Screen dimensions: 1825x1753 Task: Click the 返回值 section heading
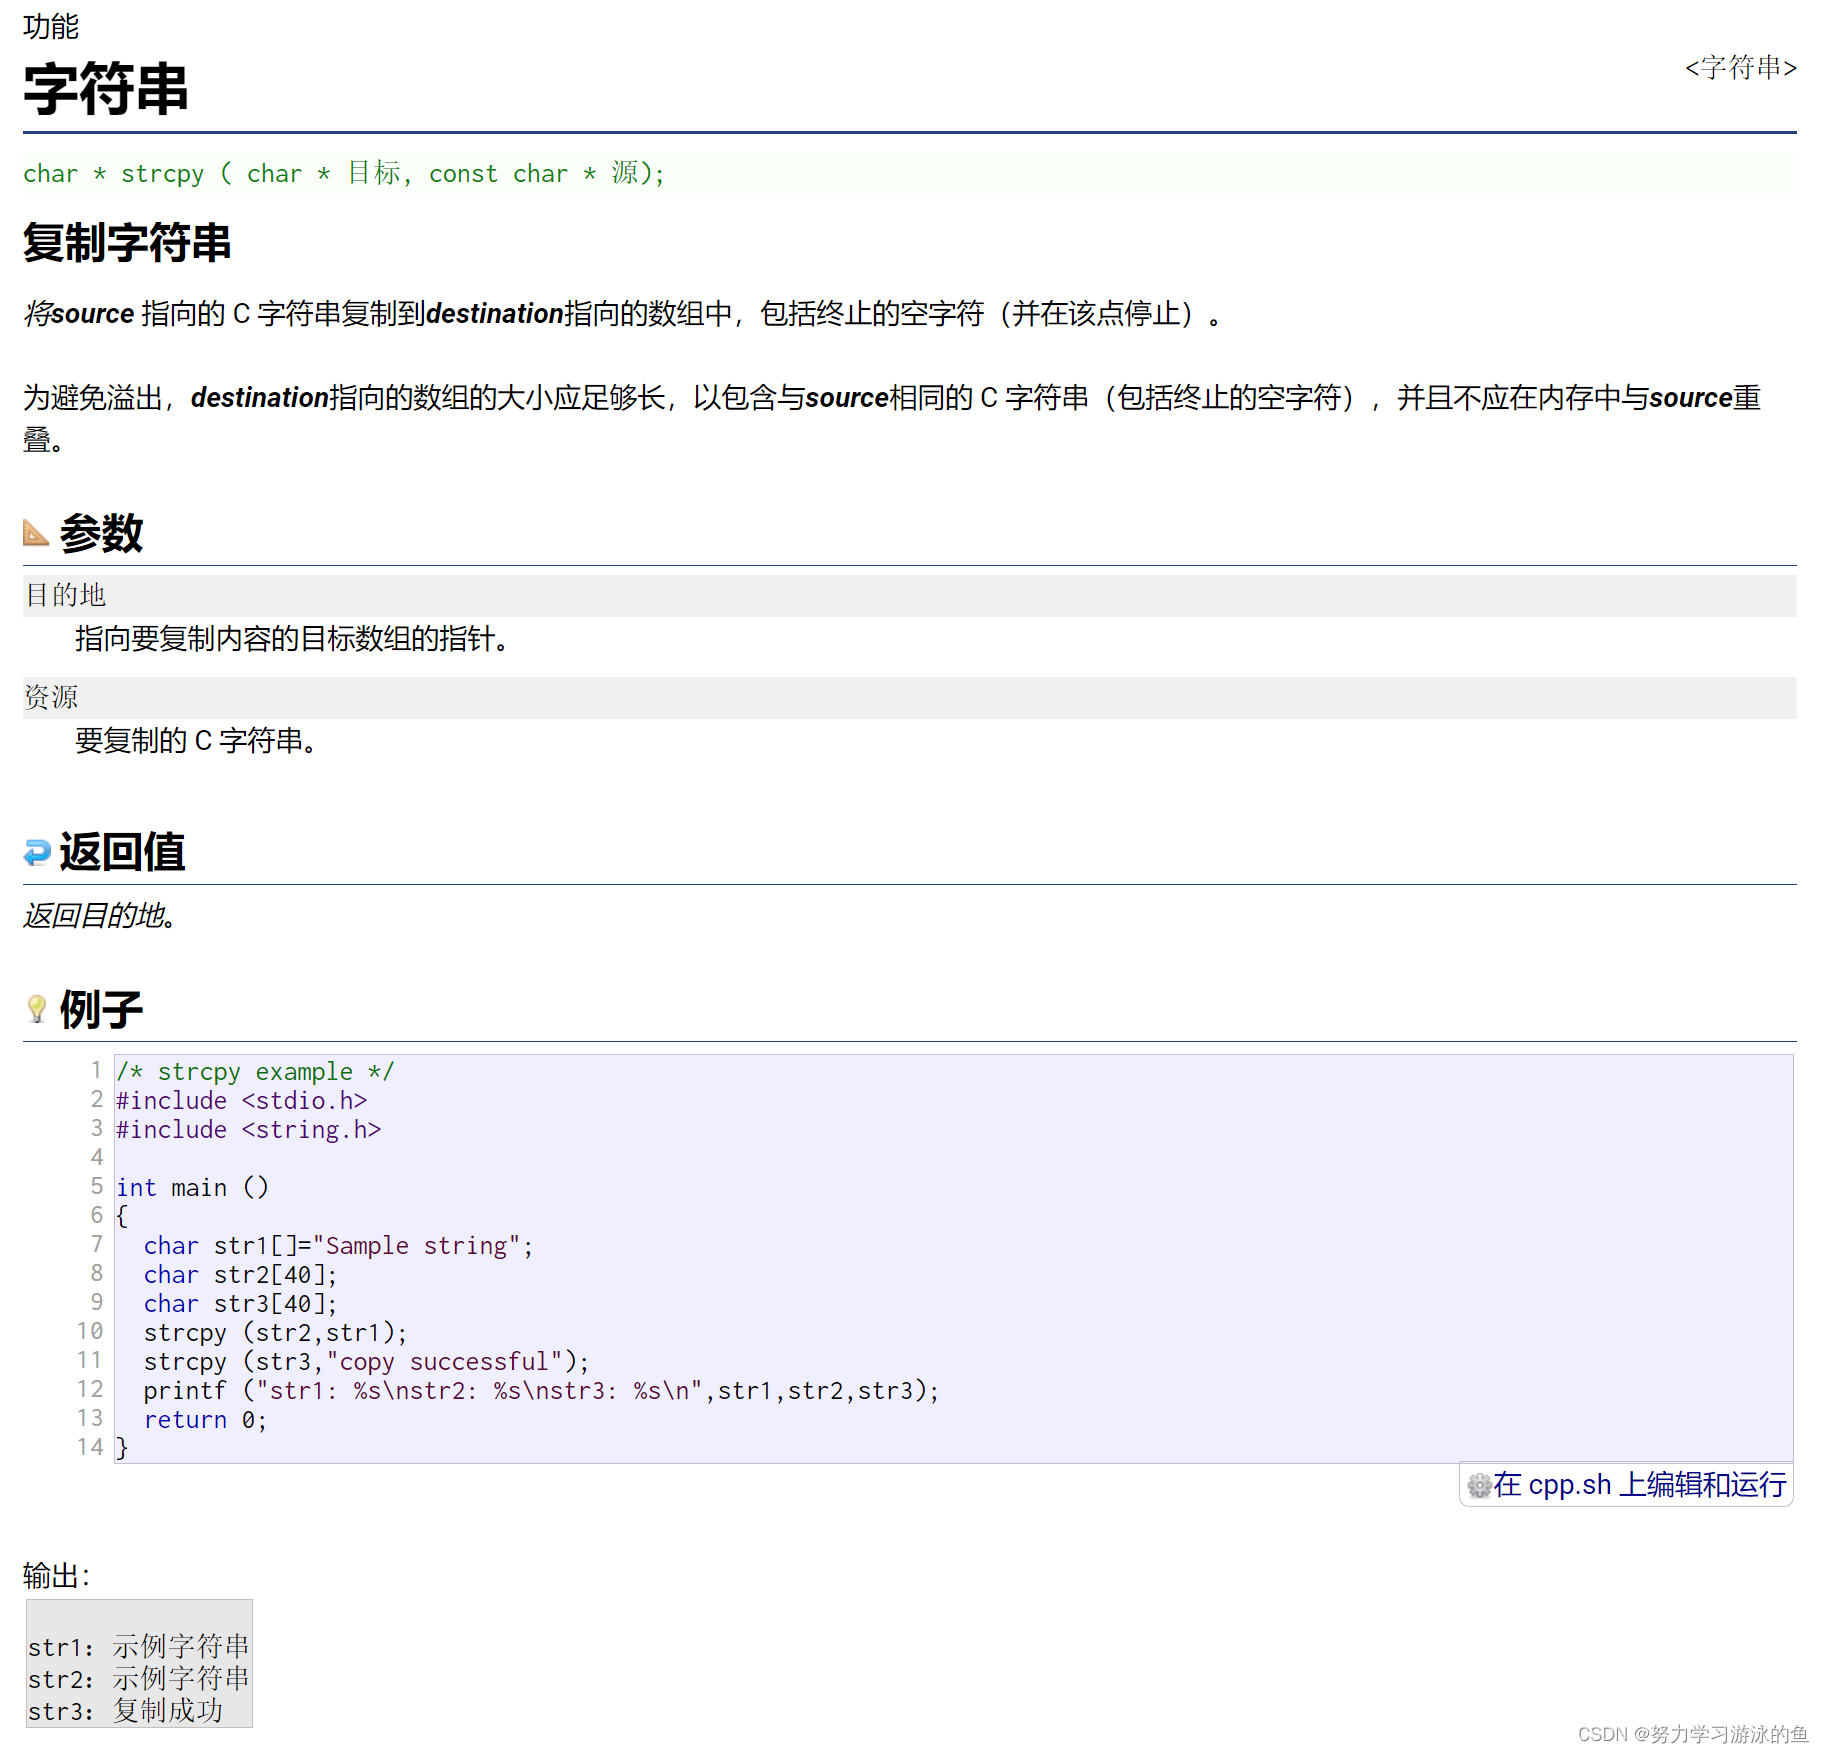click(122, 852)
